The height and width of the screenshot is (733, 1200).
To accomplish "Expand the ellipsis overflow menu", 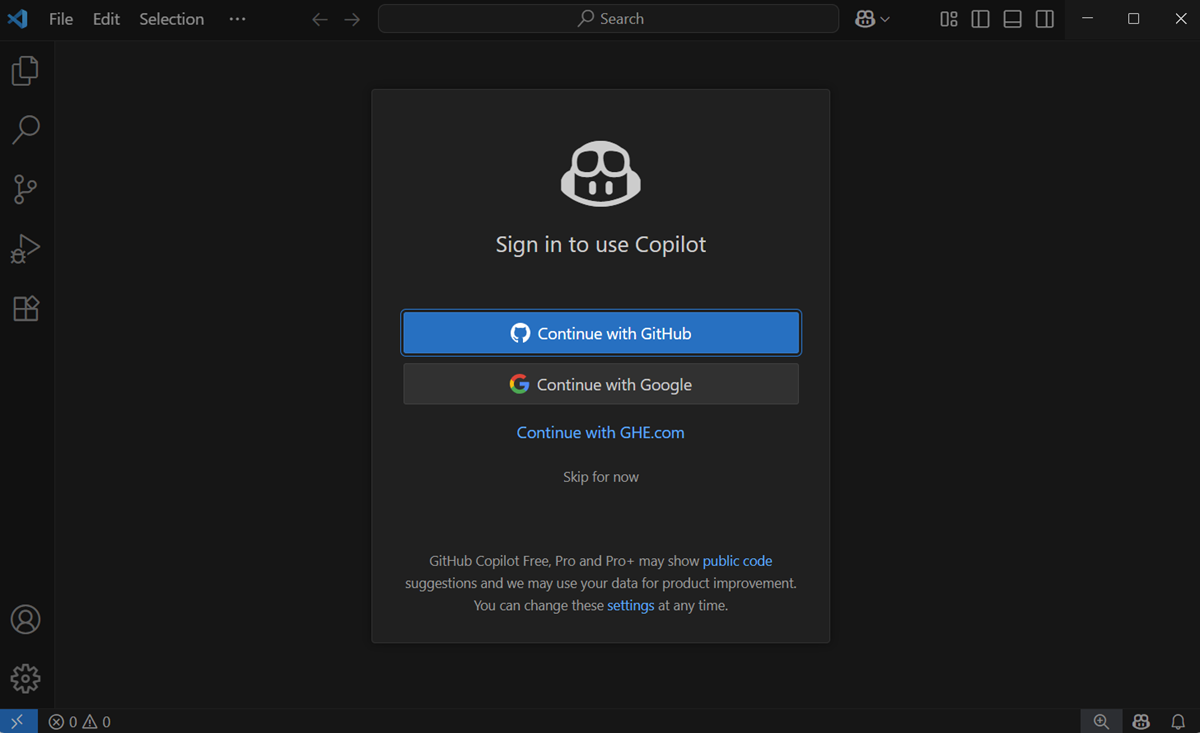I will pyautogui.click(x=237, y=18).
